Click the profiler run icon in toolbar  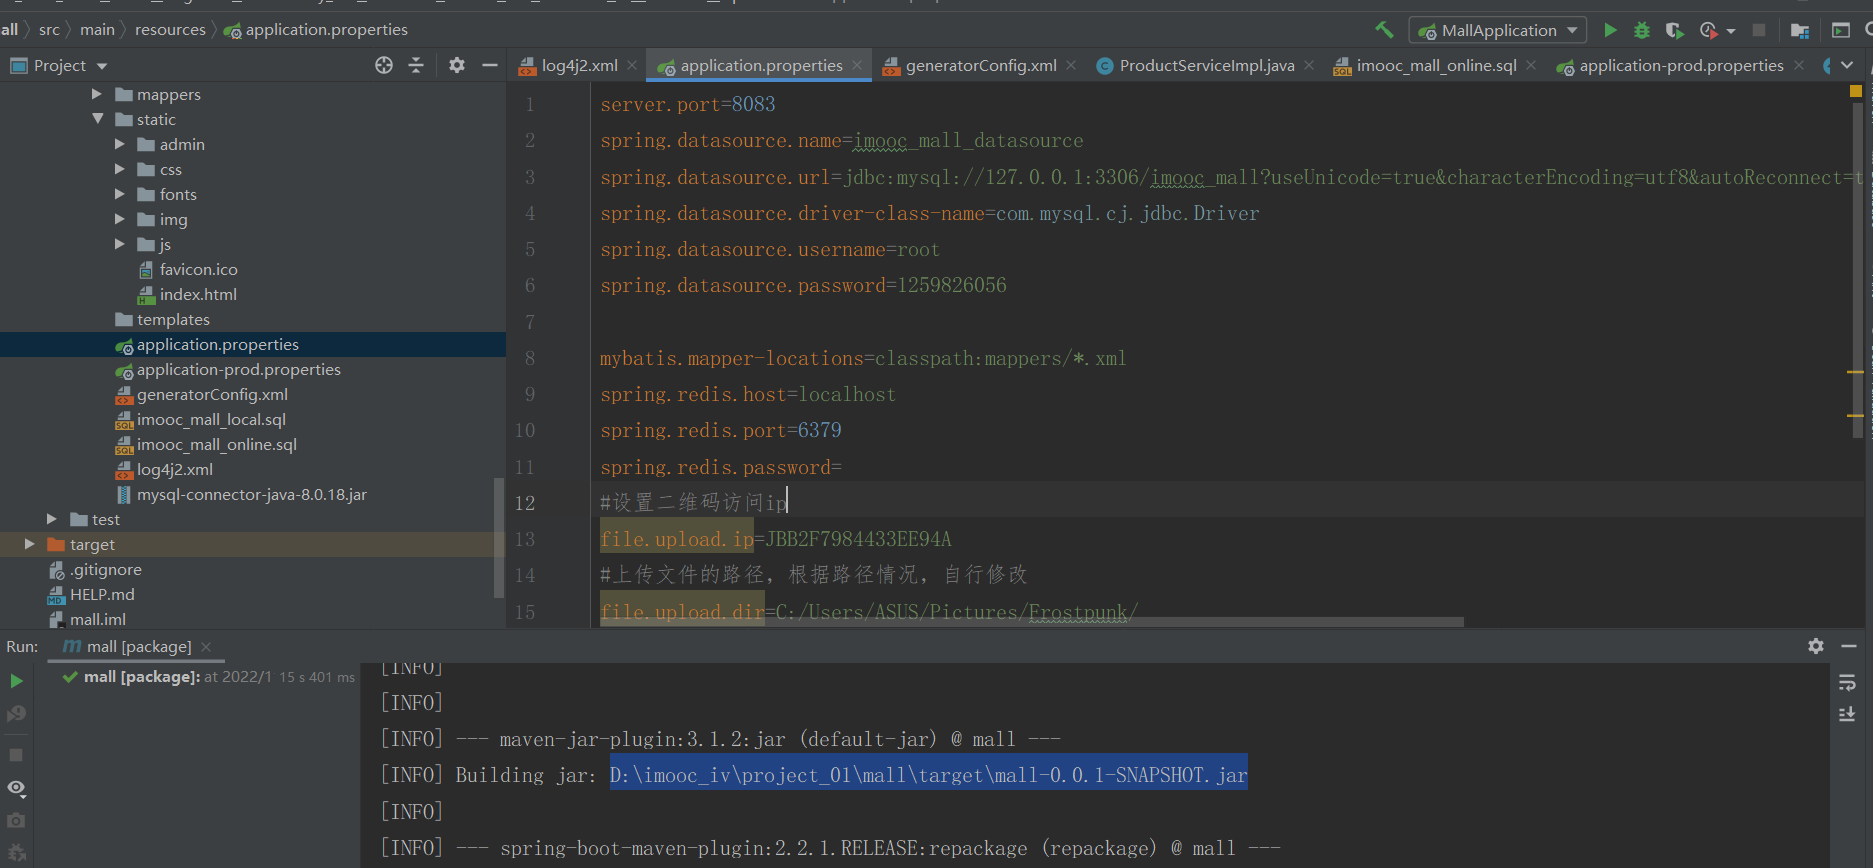click(1708, 30)
